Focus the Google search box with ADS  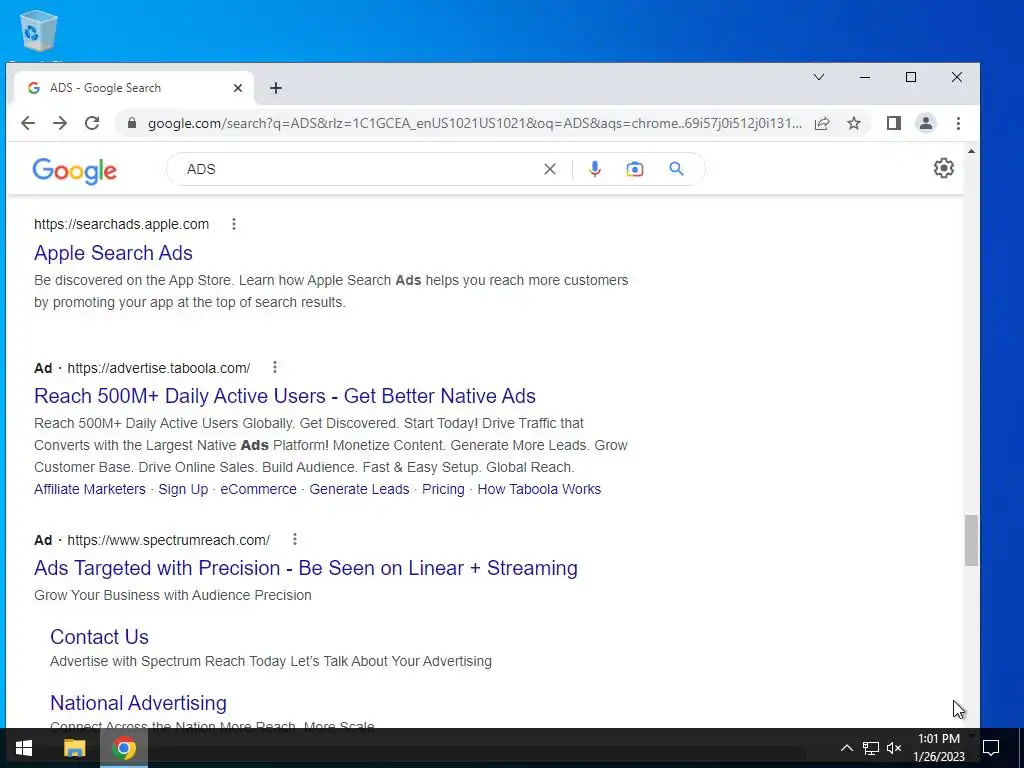click(359, 169)
